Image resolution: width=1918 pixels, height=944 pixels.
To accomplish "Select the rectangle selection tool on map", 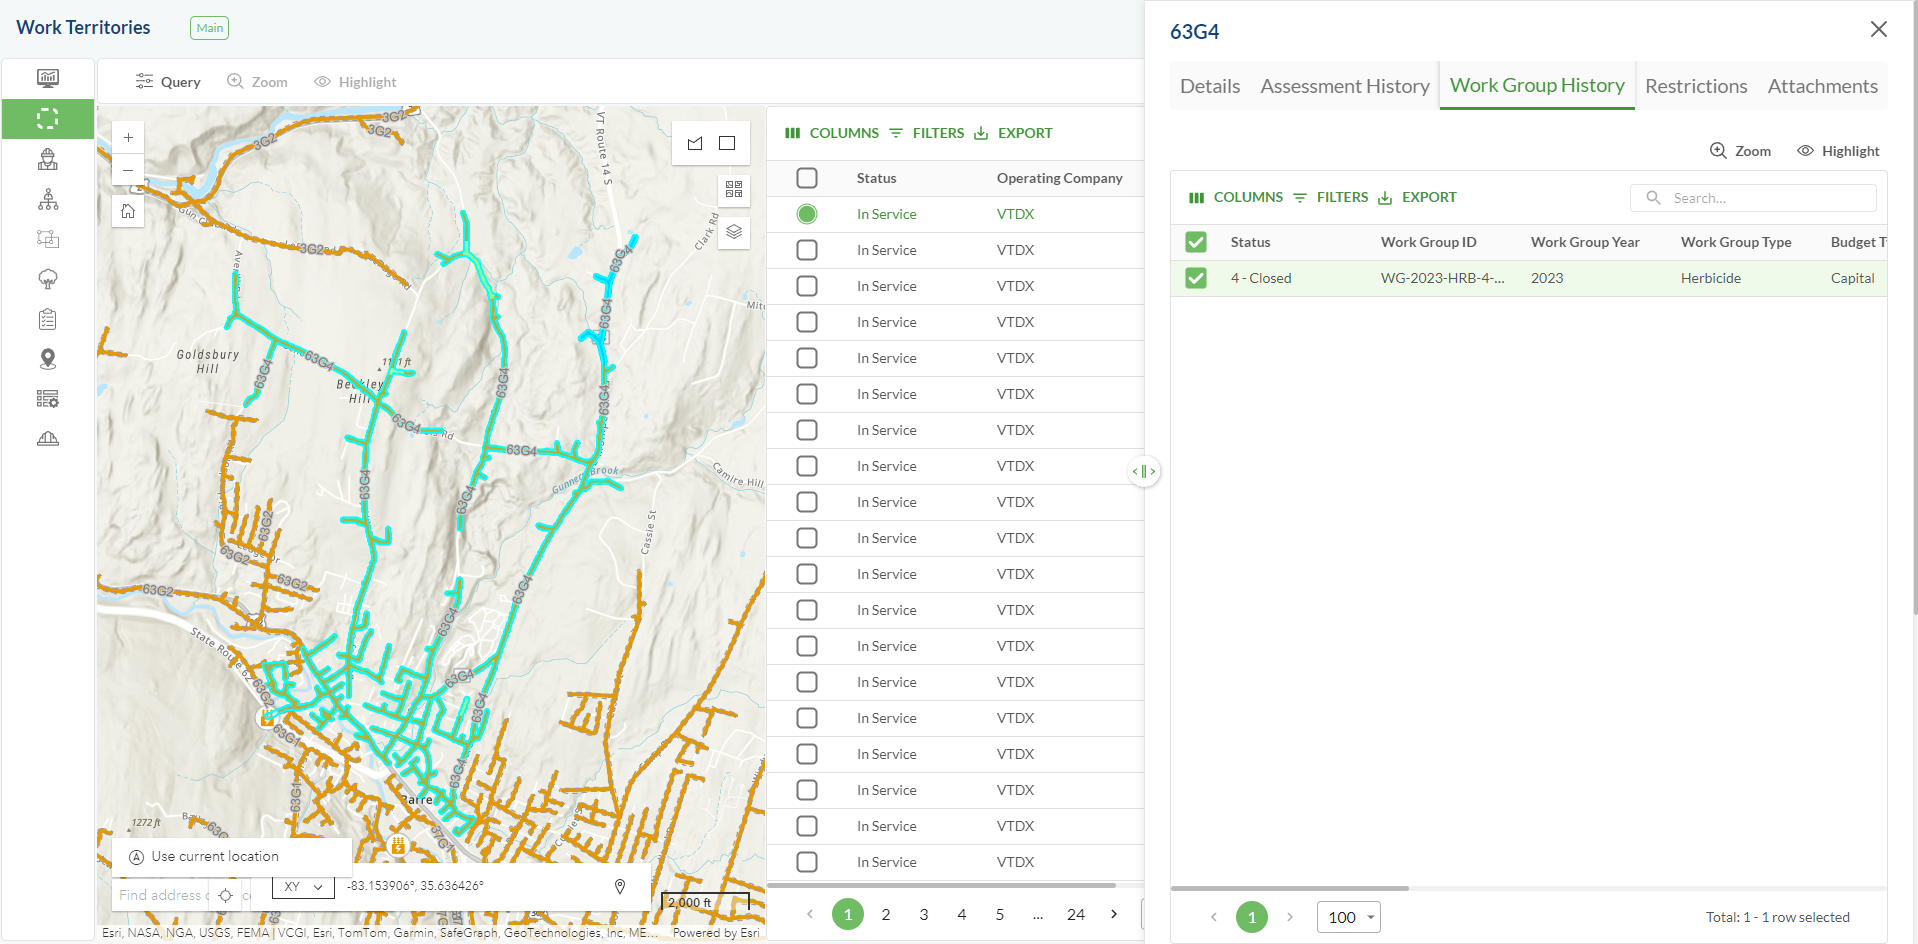I will (727, 143).
